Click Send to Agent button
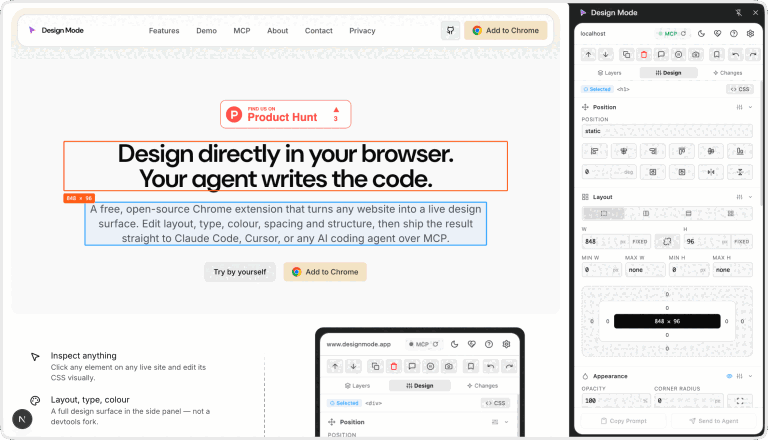The width and height of the screenshot is (768, 440). click(x=713, y=421)
